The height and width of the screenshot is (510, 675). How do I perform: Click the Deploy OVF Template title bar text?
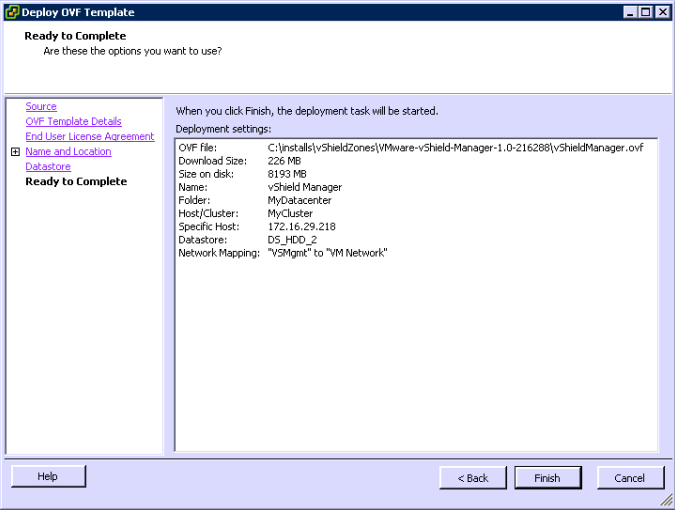[x=77, y=12]
